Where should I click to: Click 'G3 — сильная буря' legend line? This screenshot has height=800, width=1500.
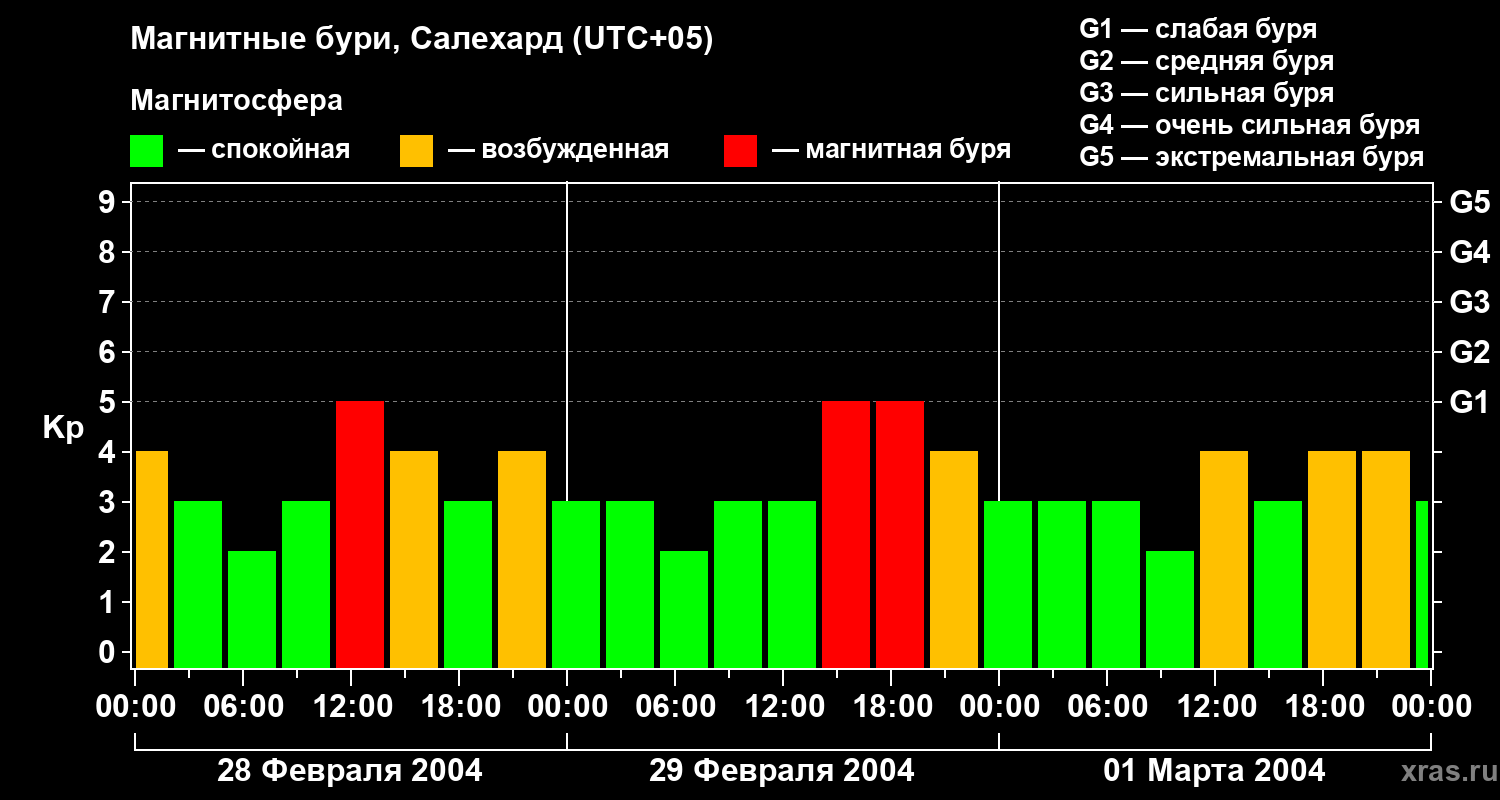(x=1206, y=93)
